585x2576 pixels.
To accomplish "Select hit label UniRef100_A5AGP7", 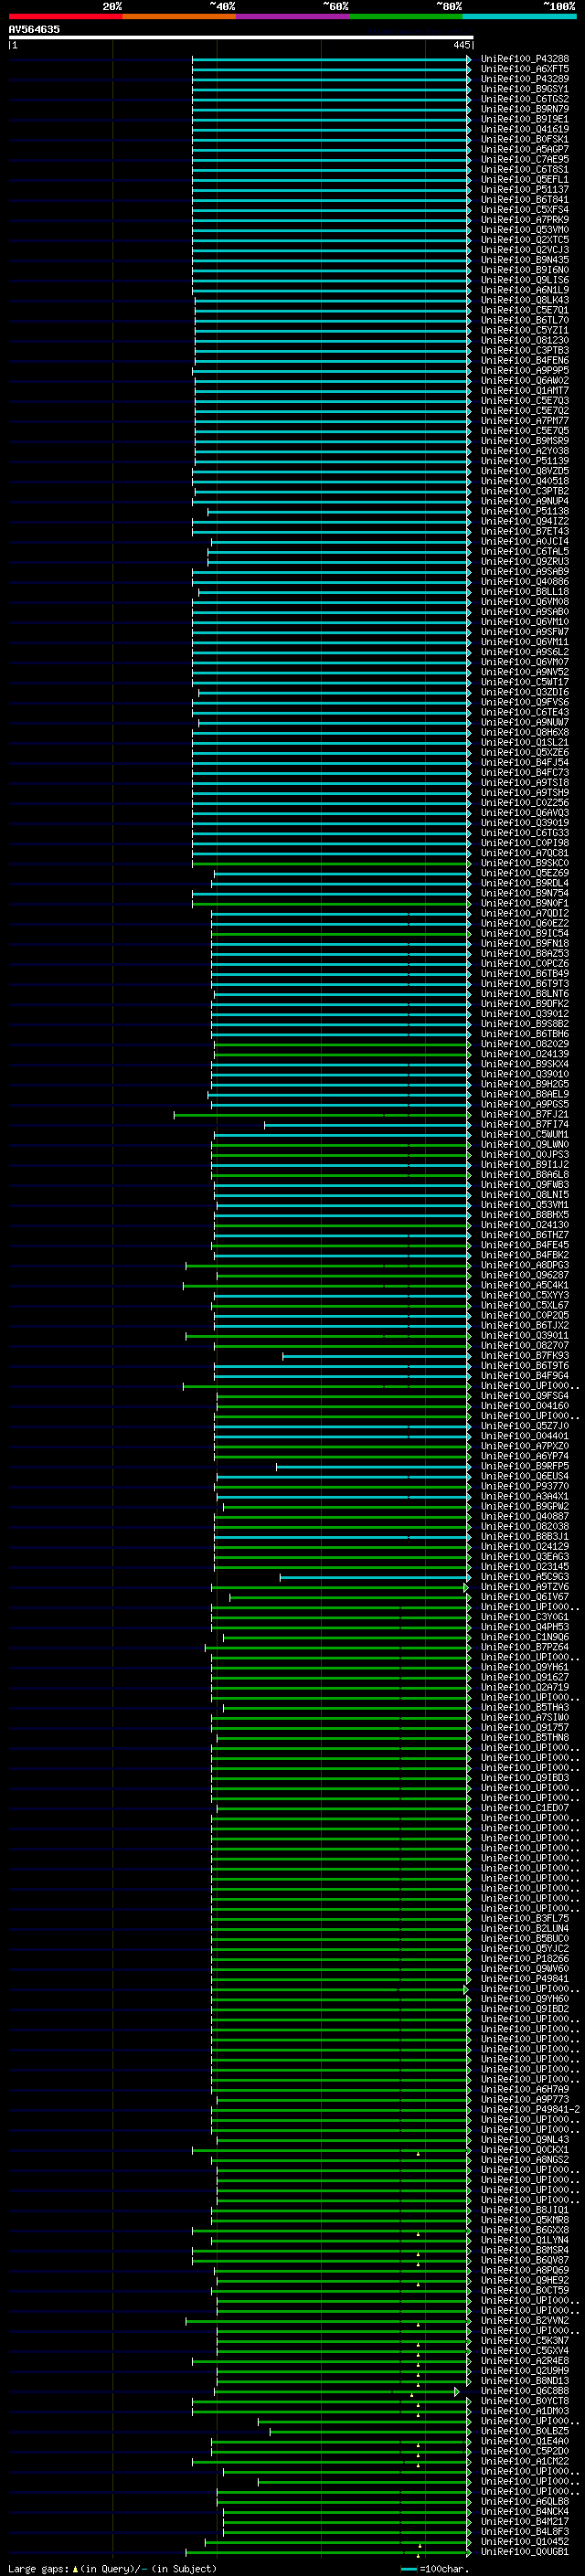I will click(x=524, y=149).
